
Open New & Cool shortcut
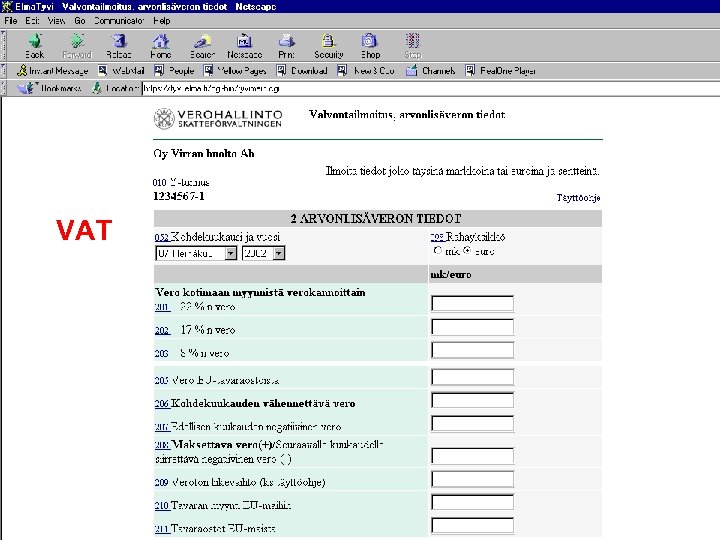point(366,71)
